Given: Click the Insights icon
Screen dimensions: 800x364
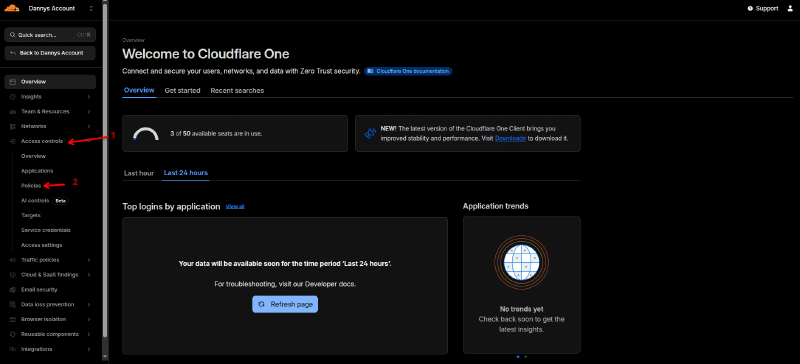Looking at the screenshot, I should point(13,96).
